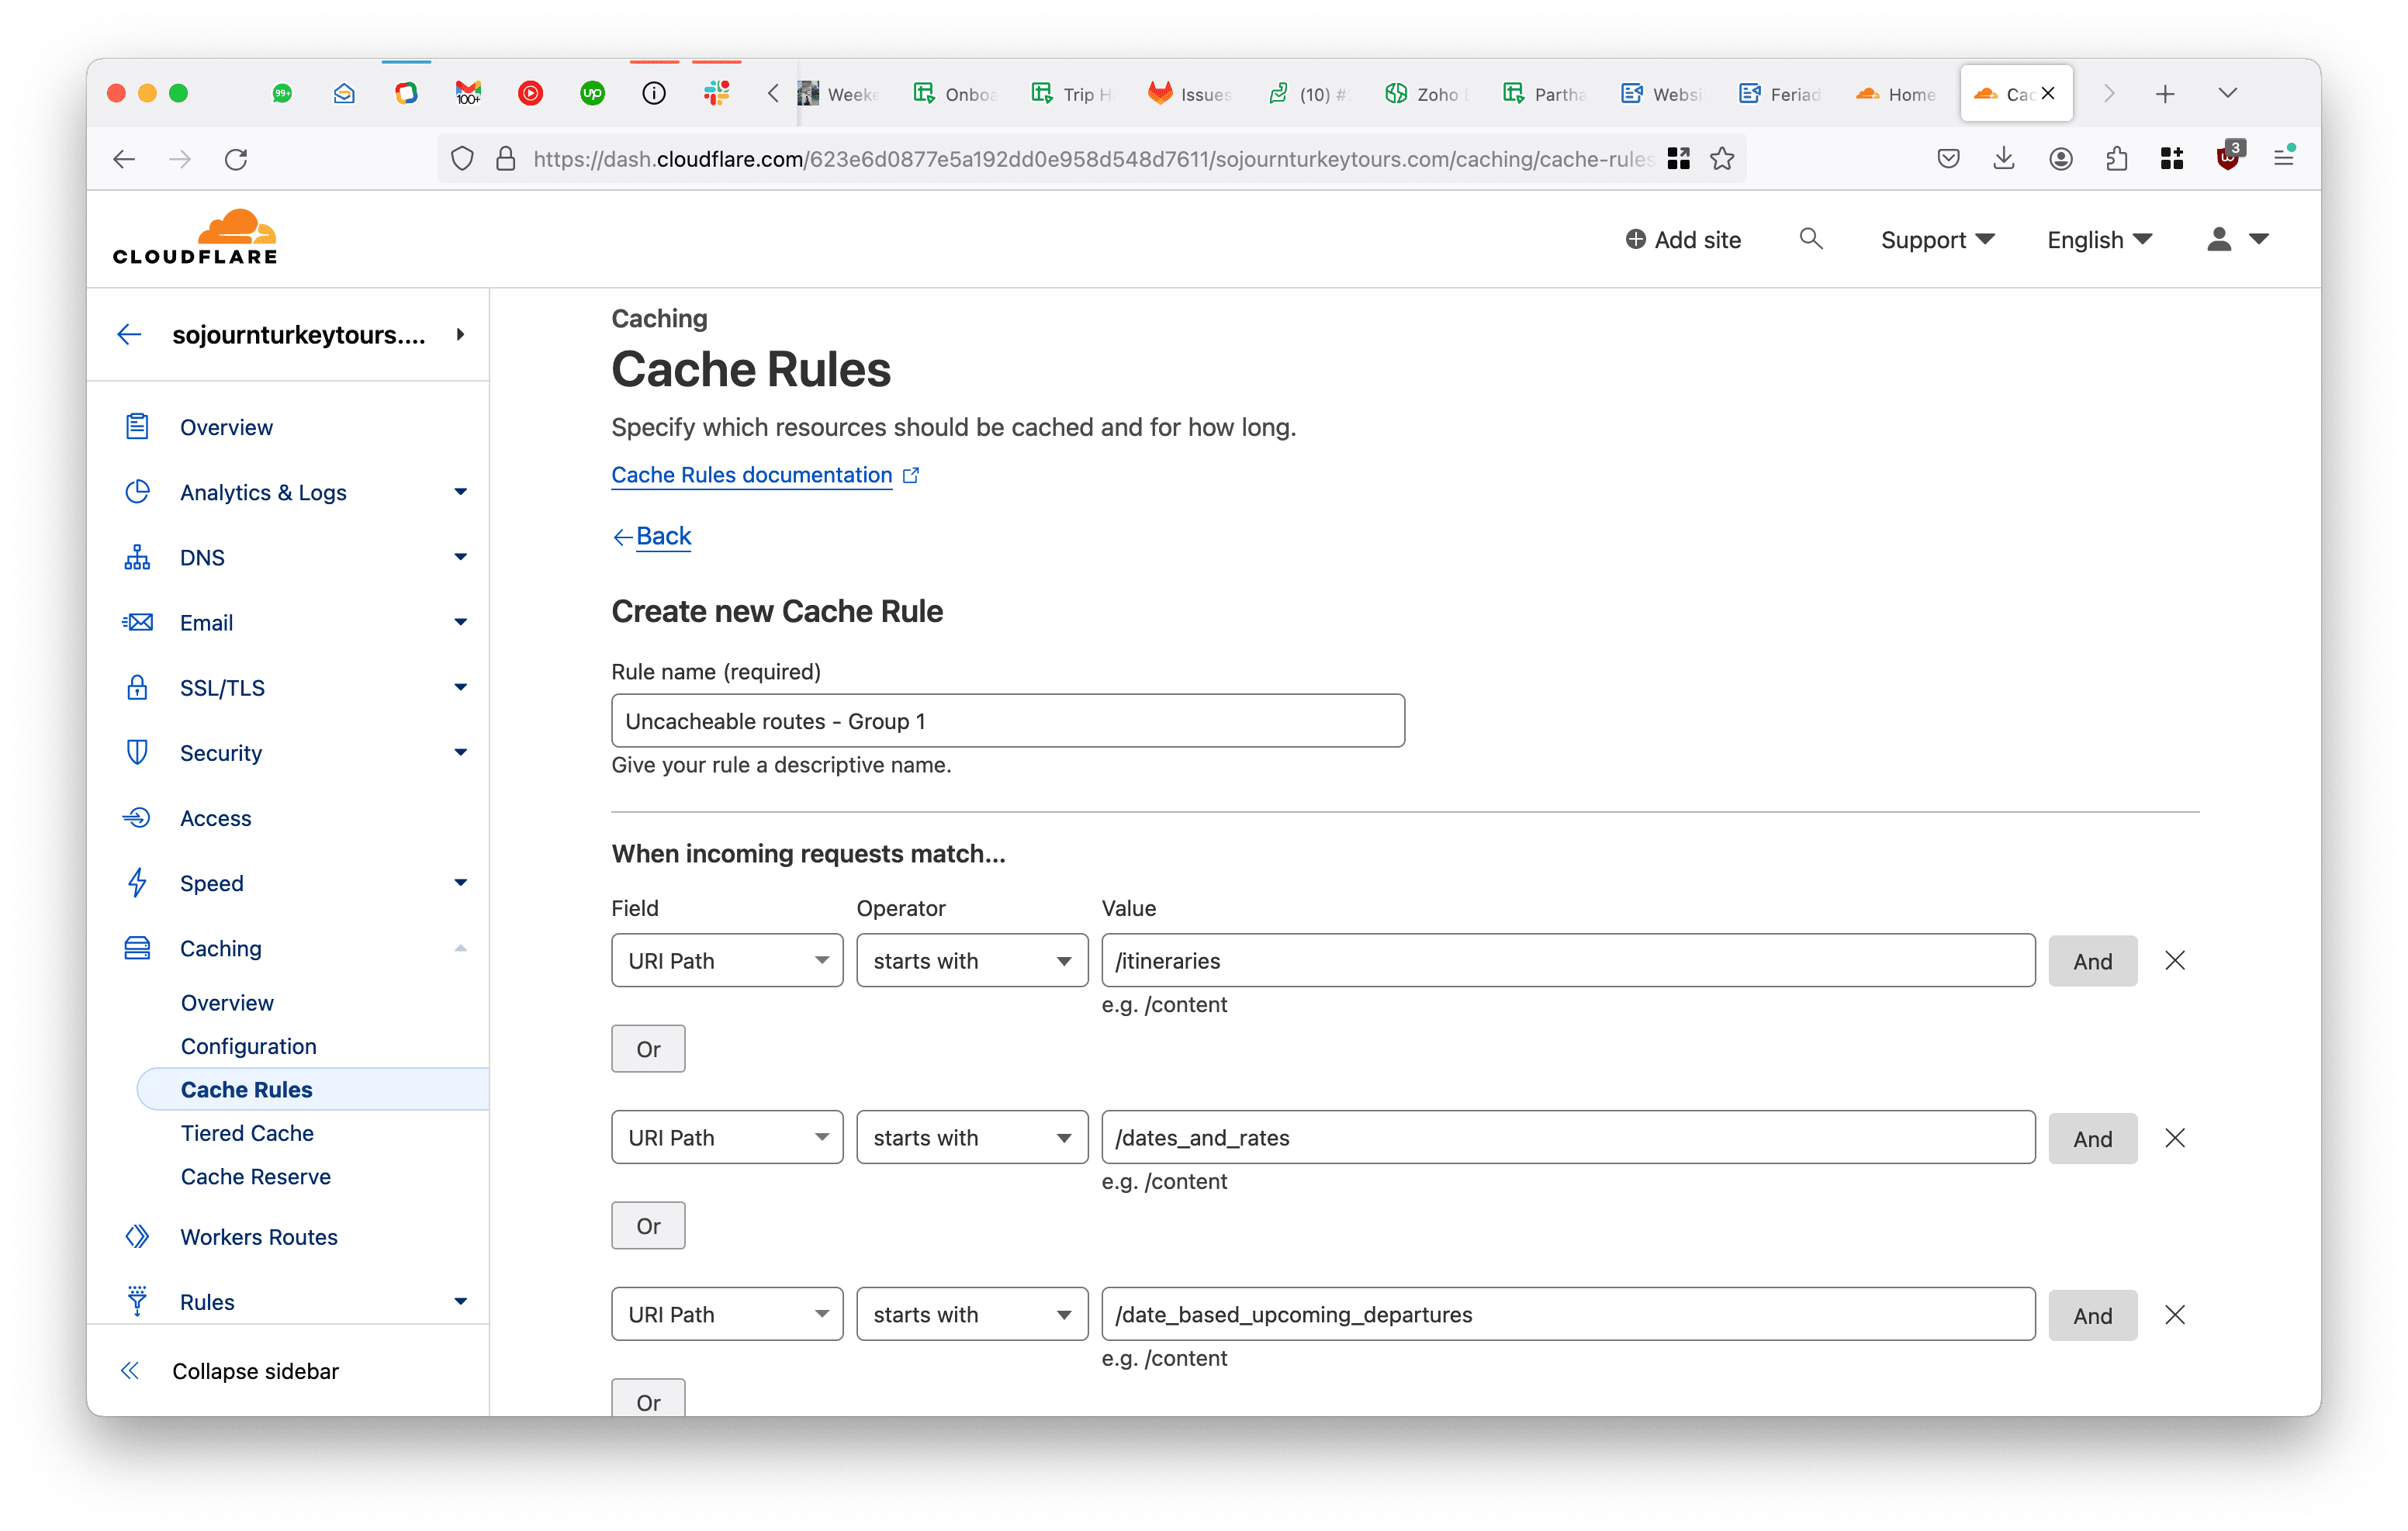The width and height of the screenshot is (2408, 1531).
Task: Click the Rule name input field
Action: pos(1007,721)
